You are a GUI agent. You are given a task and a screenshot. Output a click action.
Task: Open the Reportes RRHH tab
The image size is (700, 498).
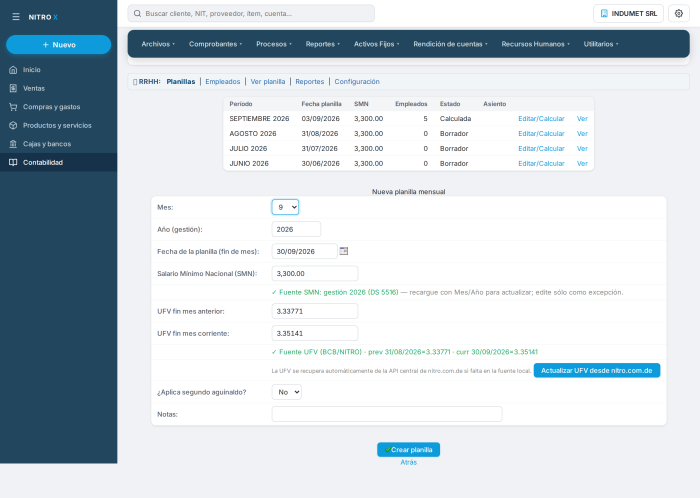[310, 82]
